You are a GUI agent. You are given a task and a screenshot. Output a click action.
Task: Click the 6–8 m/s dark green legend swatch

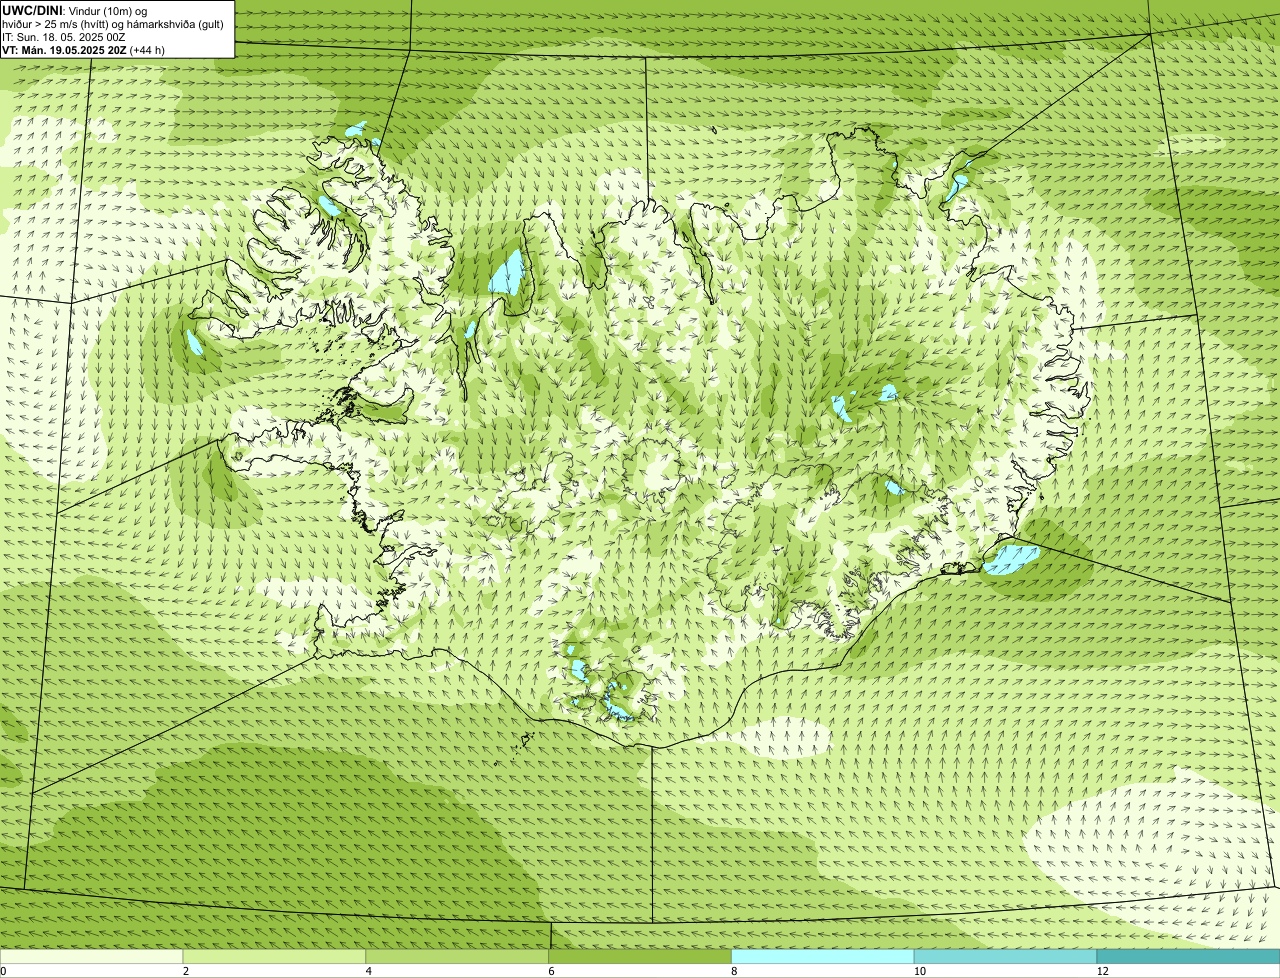640,957
